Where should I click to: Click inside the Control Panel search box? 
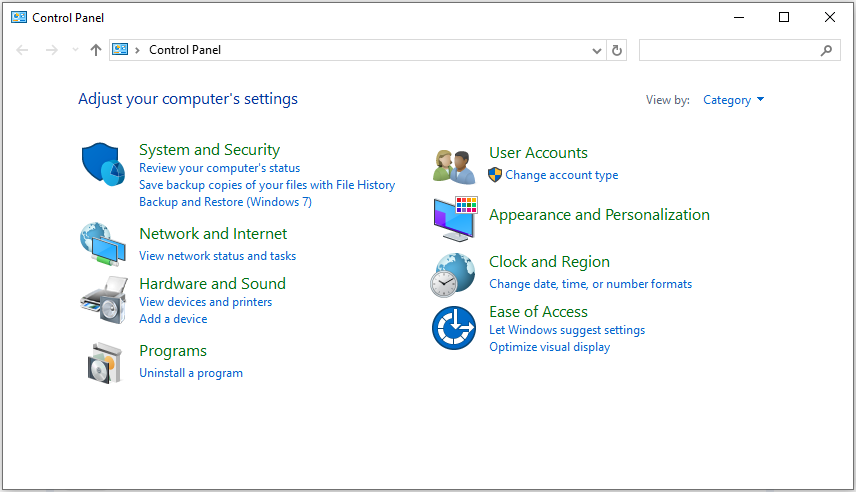pos(728,50)
